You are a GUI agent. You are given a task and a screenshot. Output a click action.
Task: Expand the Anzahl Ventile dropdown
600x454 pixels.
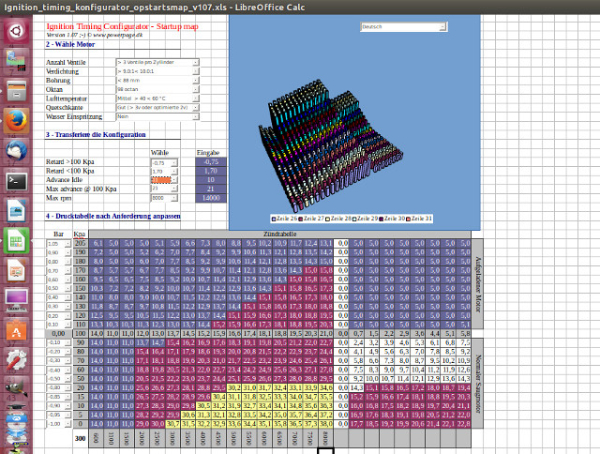coord(196,62)
